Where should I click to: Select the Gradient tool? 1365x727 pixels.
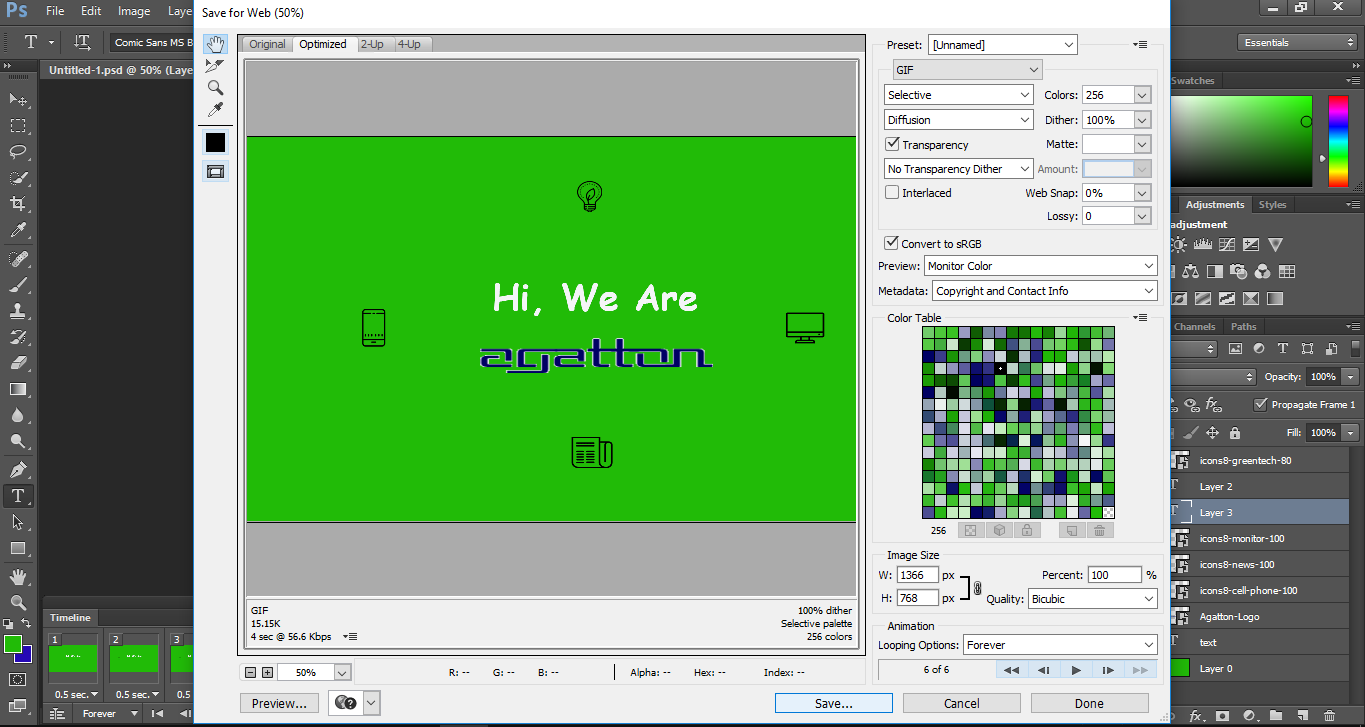click(x=18, y=389)
